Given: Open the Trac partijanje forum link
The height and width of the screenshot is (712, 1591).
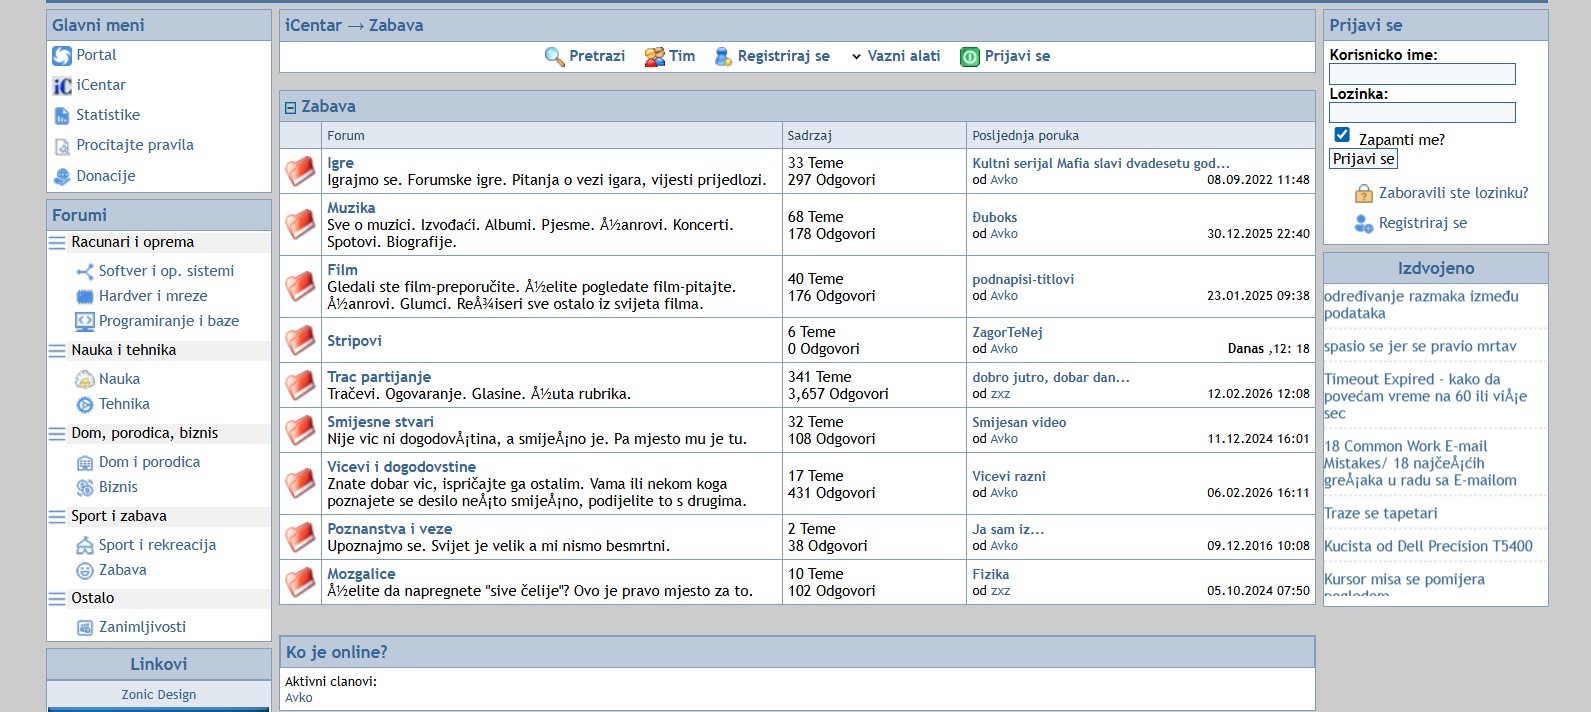Looking at the screenshot, I should point(379,377).
